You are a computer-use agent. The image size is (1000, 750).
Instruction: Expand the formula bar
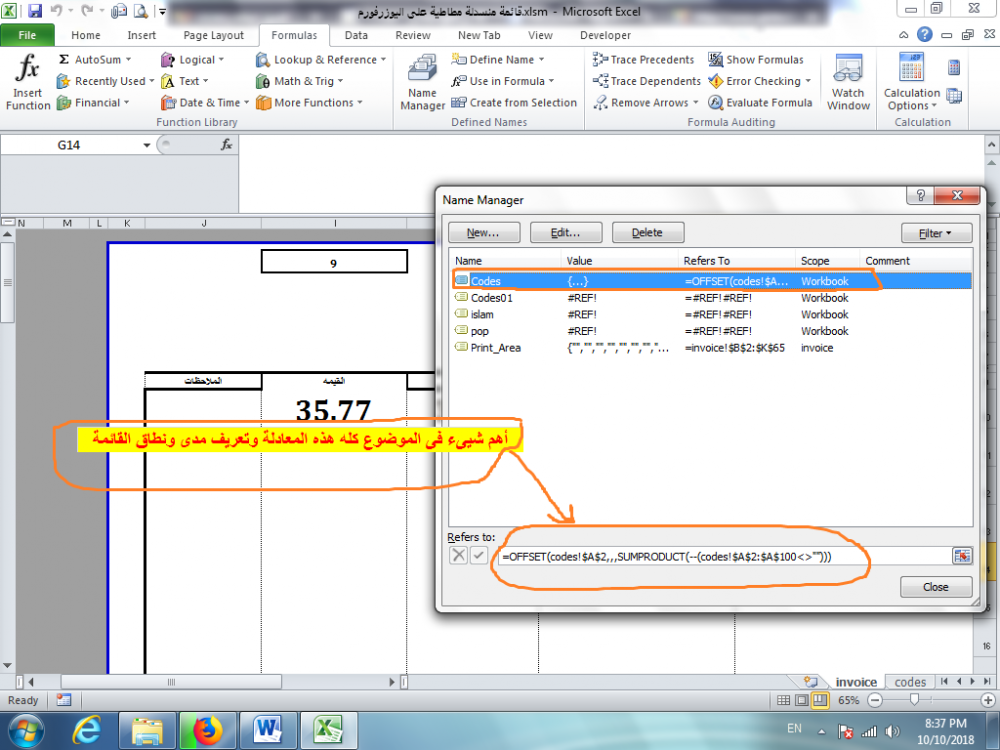[x=991, y=145]
